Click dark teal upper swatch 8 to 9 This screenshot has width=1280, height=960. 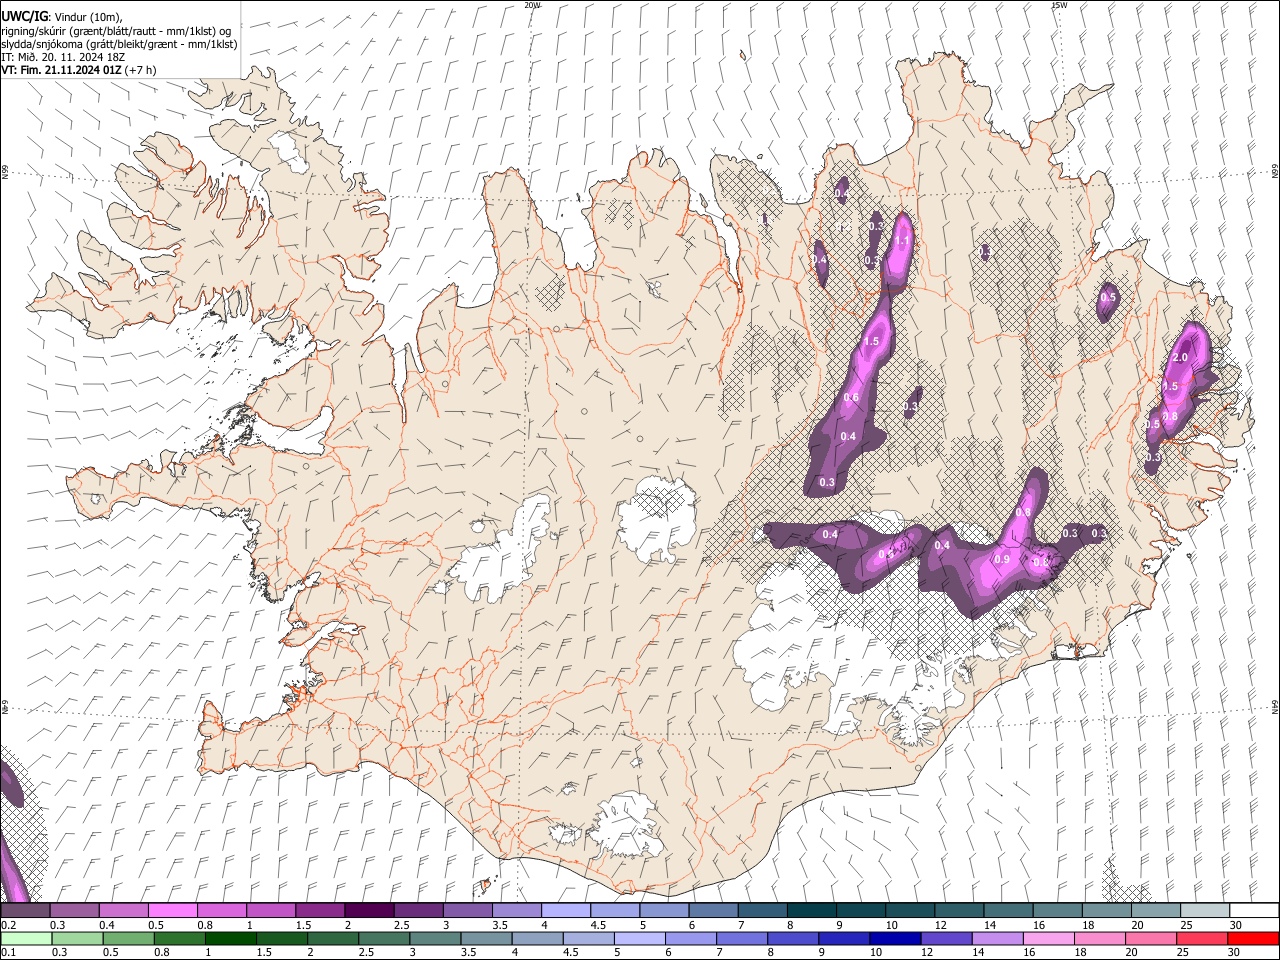pyautogui.click(x=811, y=911)
